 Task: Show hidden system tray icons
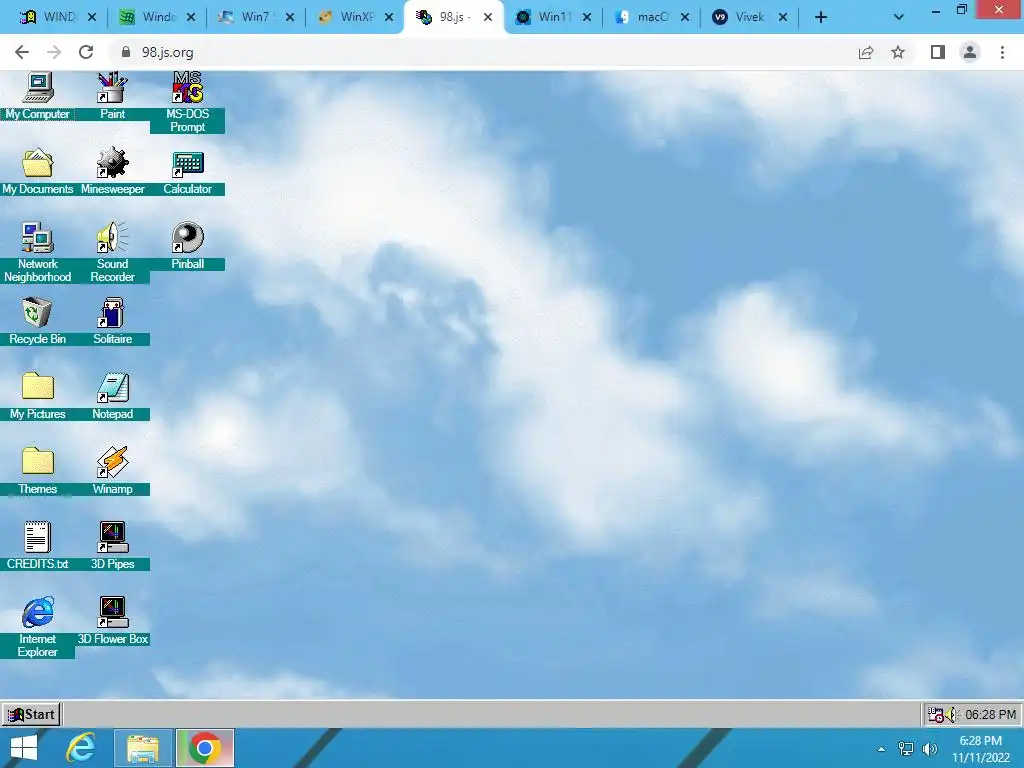click(881, 749)
